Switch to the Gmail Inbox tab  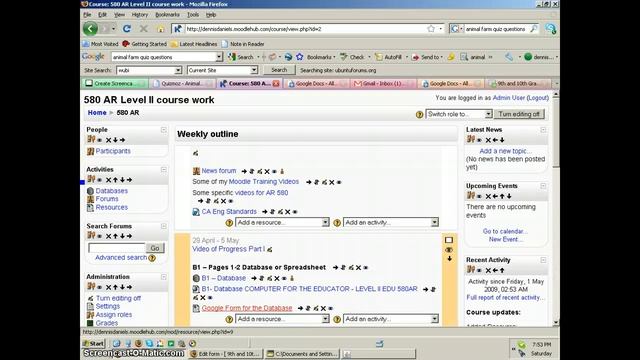pyautogui.click(x=383, y=83)
